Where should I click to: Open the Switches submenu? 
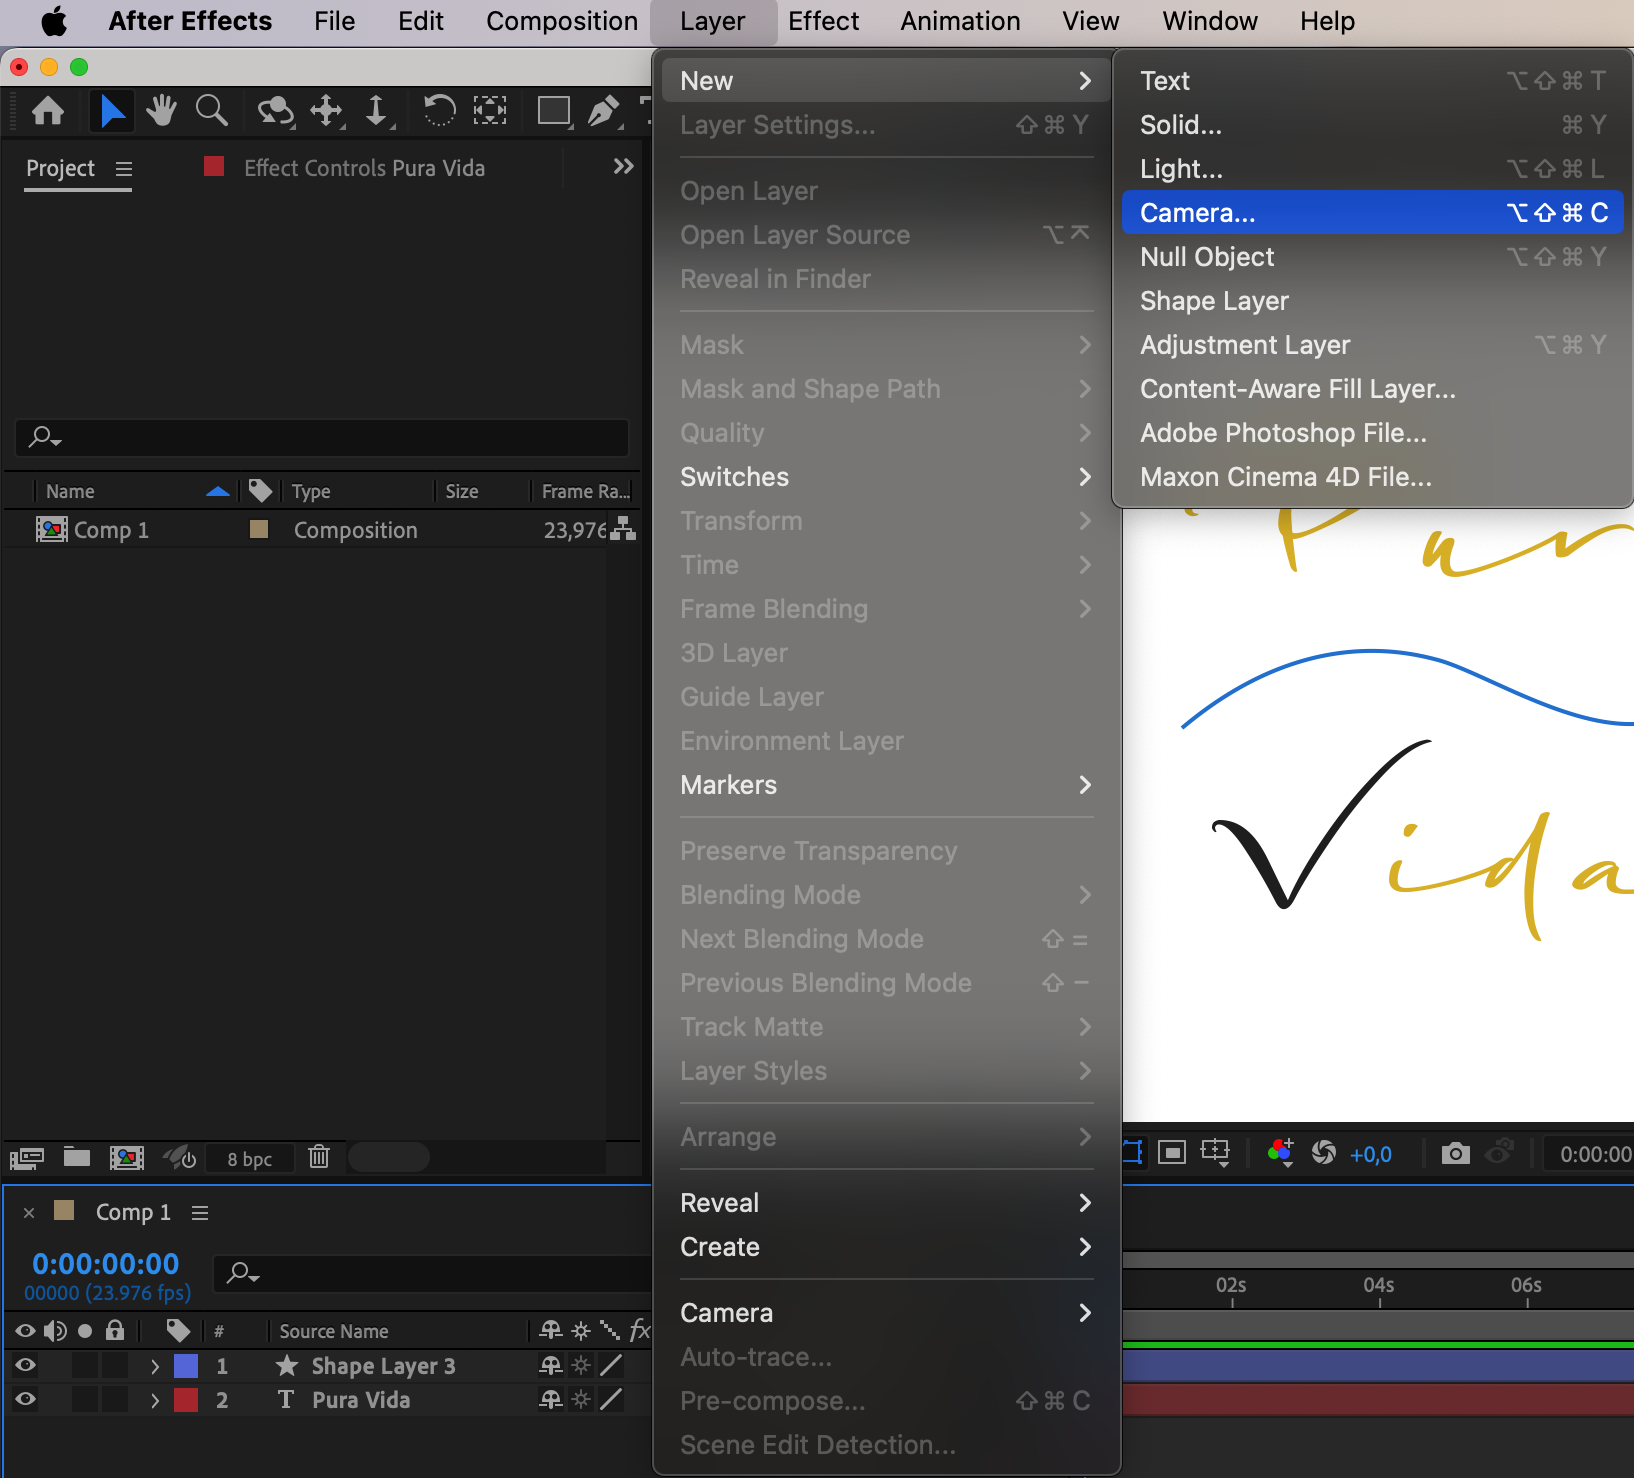886,477
